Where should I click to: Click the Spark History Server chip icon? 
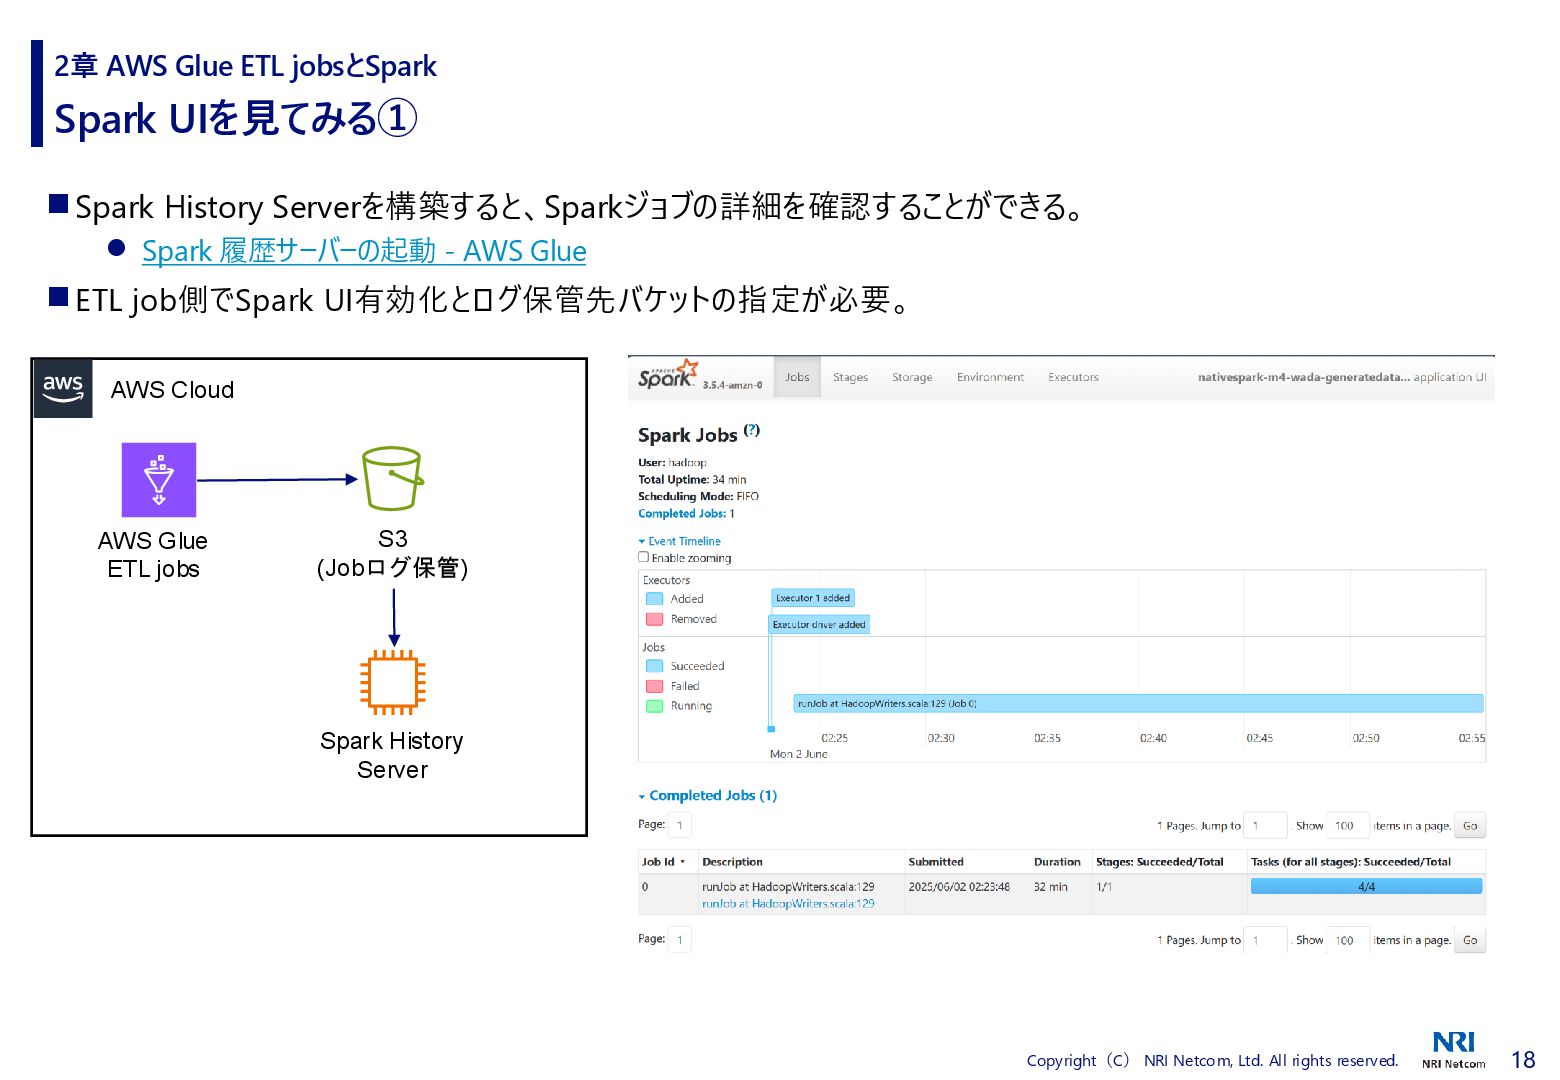click(393, 683)
